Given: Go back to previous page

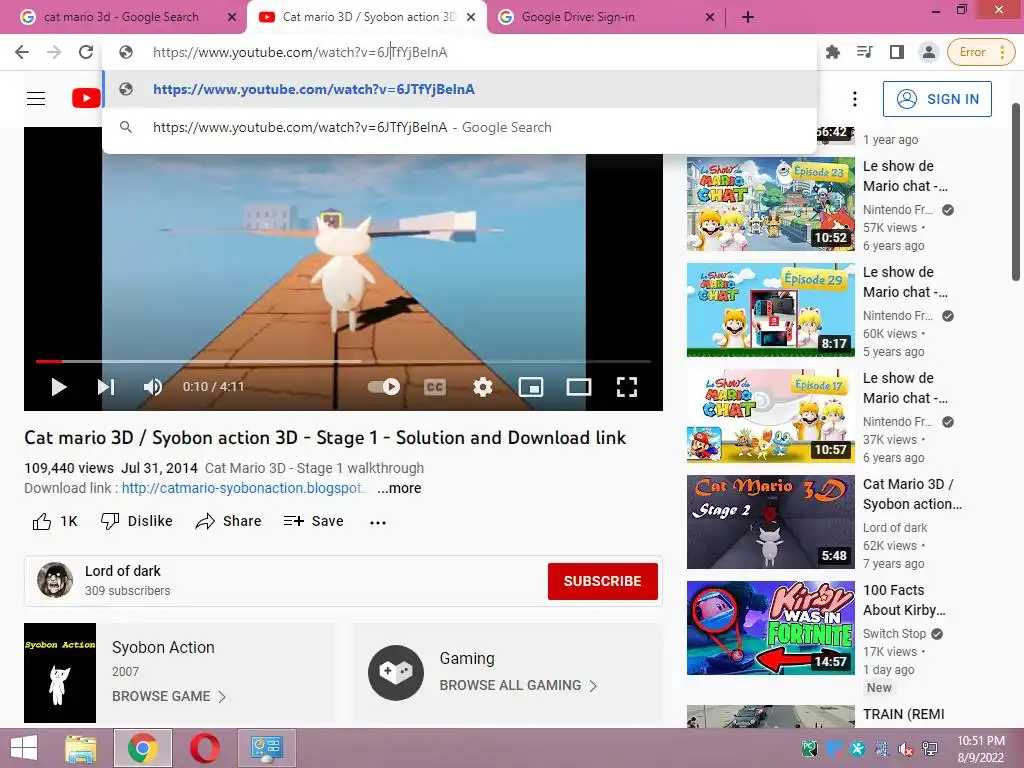Looking at the screenshot, I should click(x=22, y=52).
